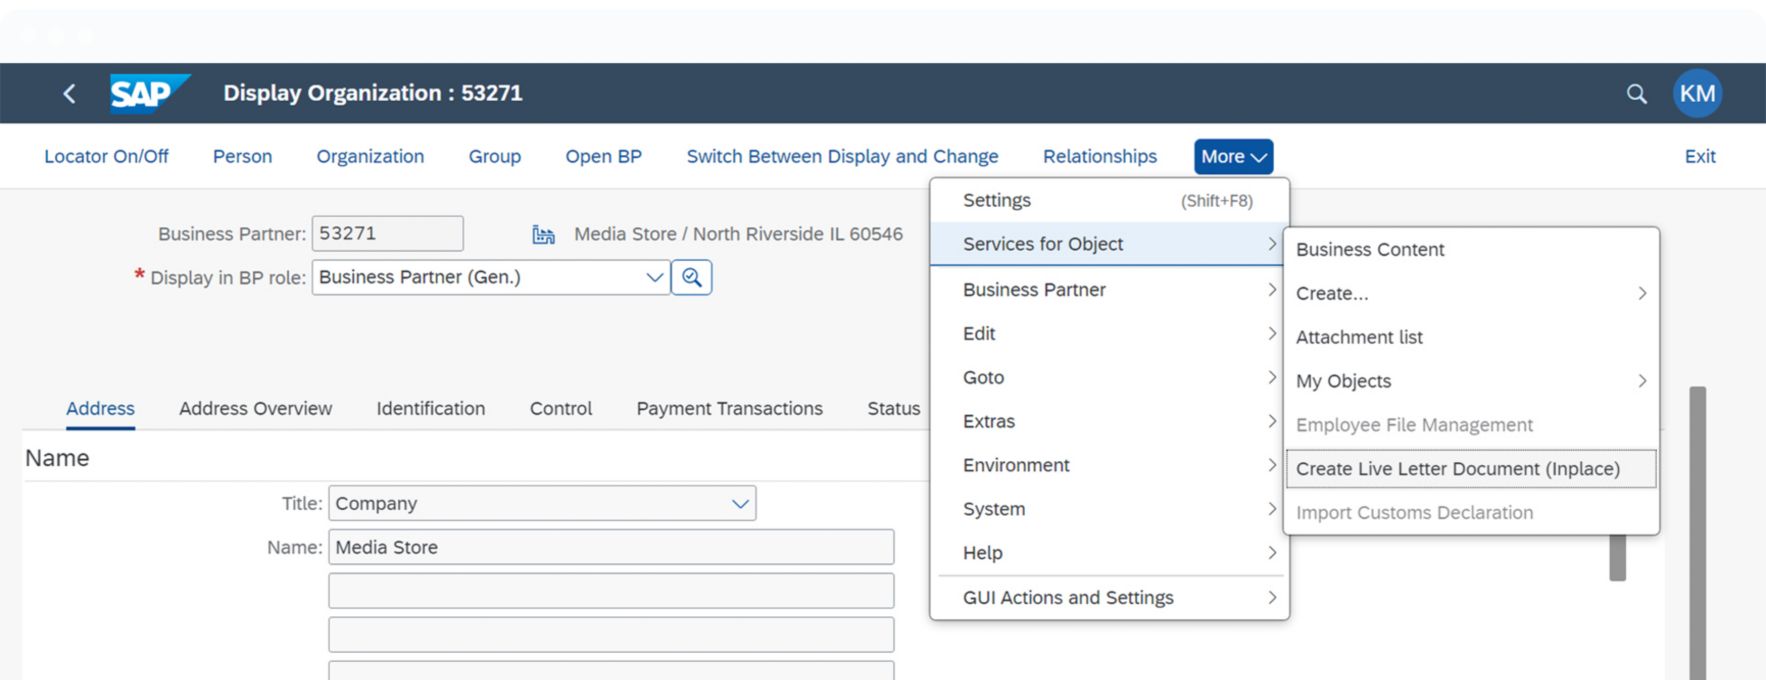Click the Relationships toolbar button
Viewport: 1766px width, 680px height.
[x=1099, y=156]
